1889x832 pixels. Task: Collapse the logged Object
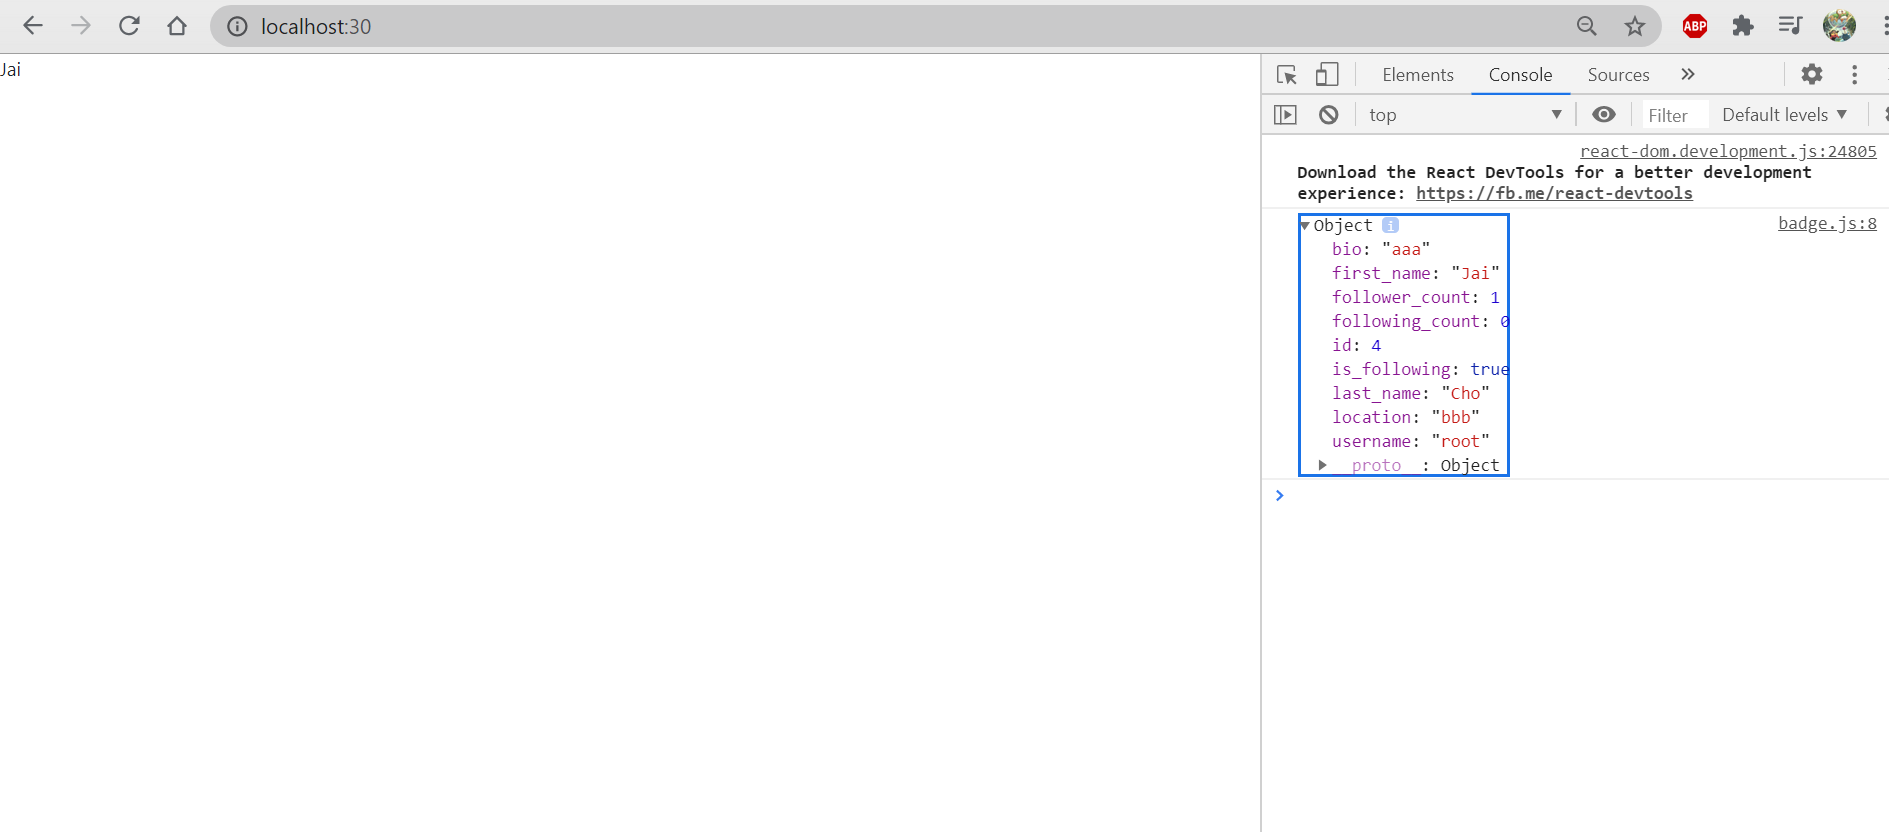point(1305,226)
